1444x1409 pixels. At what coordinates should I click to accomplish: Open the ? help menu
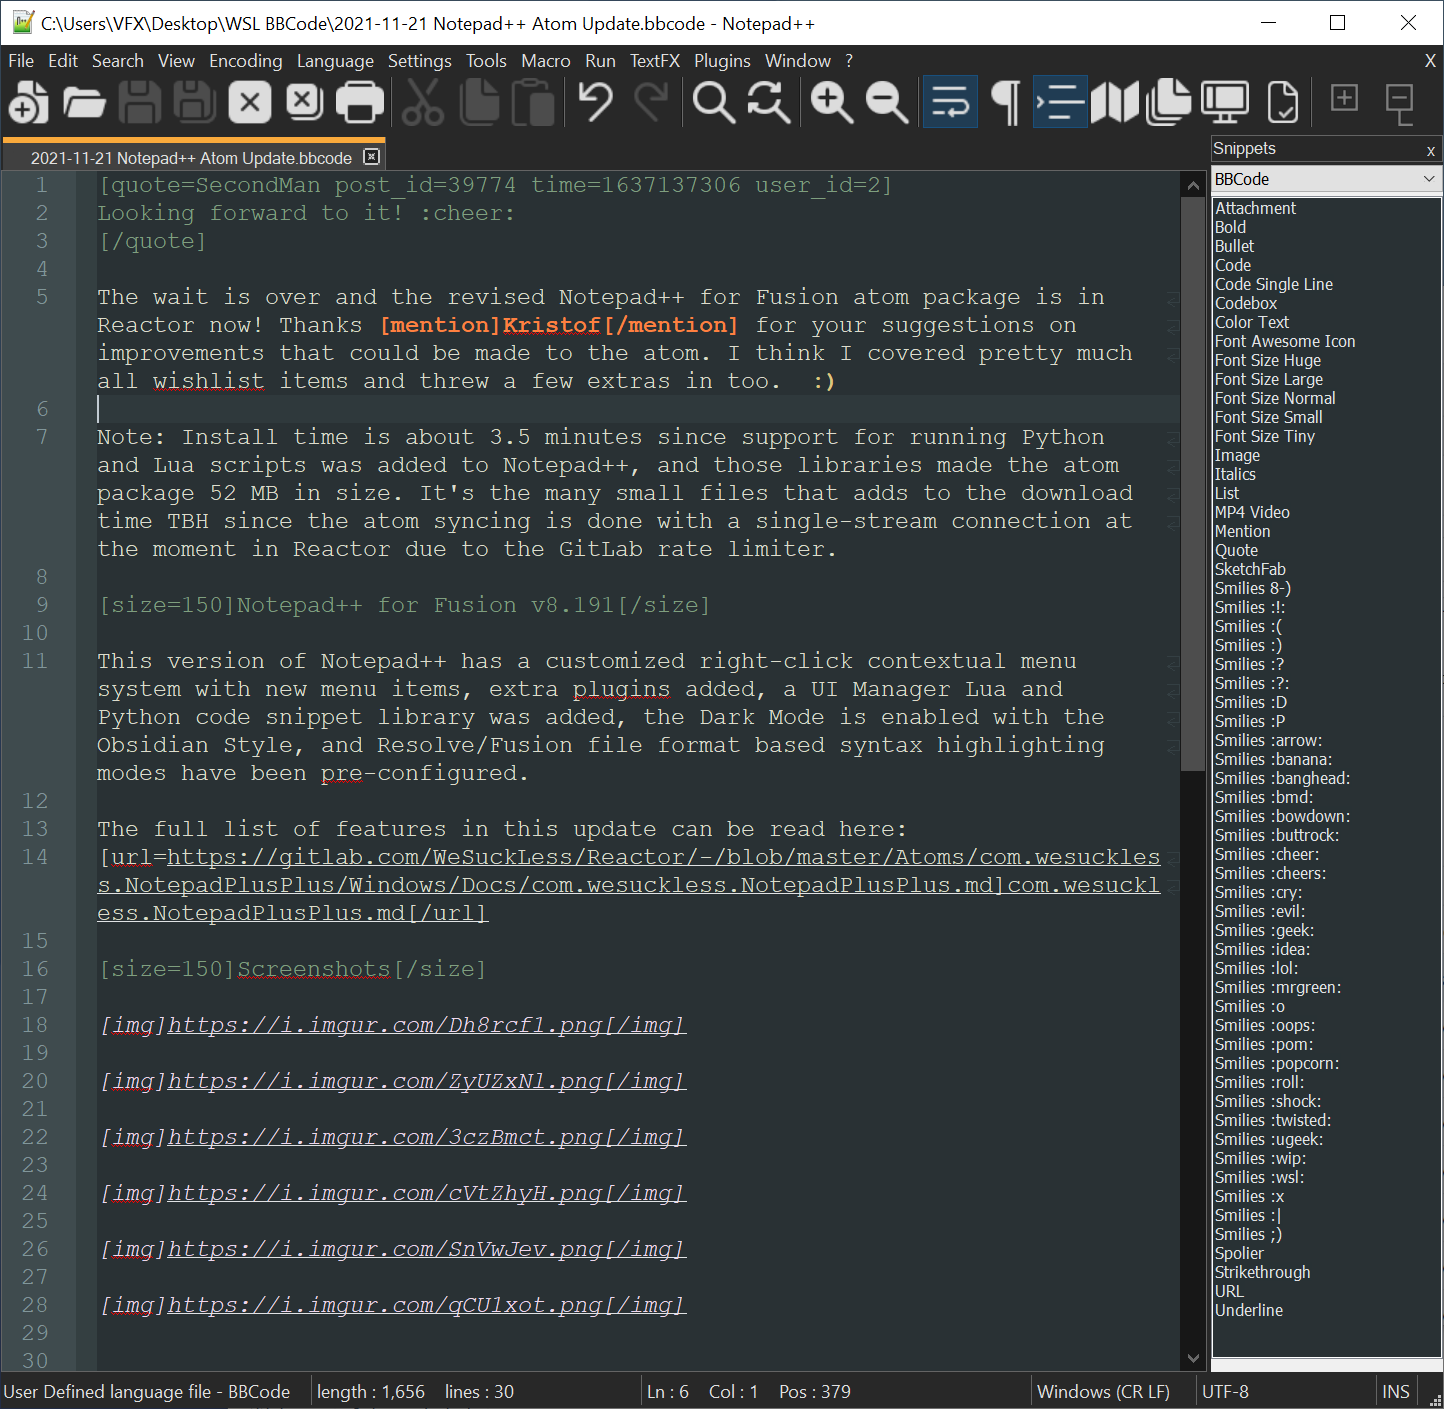click(849, 61)
